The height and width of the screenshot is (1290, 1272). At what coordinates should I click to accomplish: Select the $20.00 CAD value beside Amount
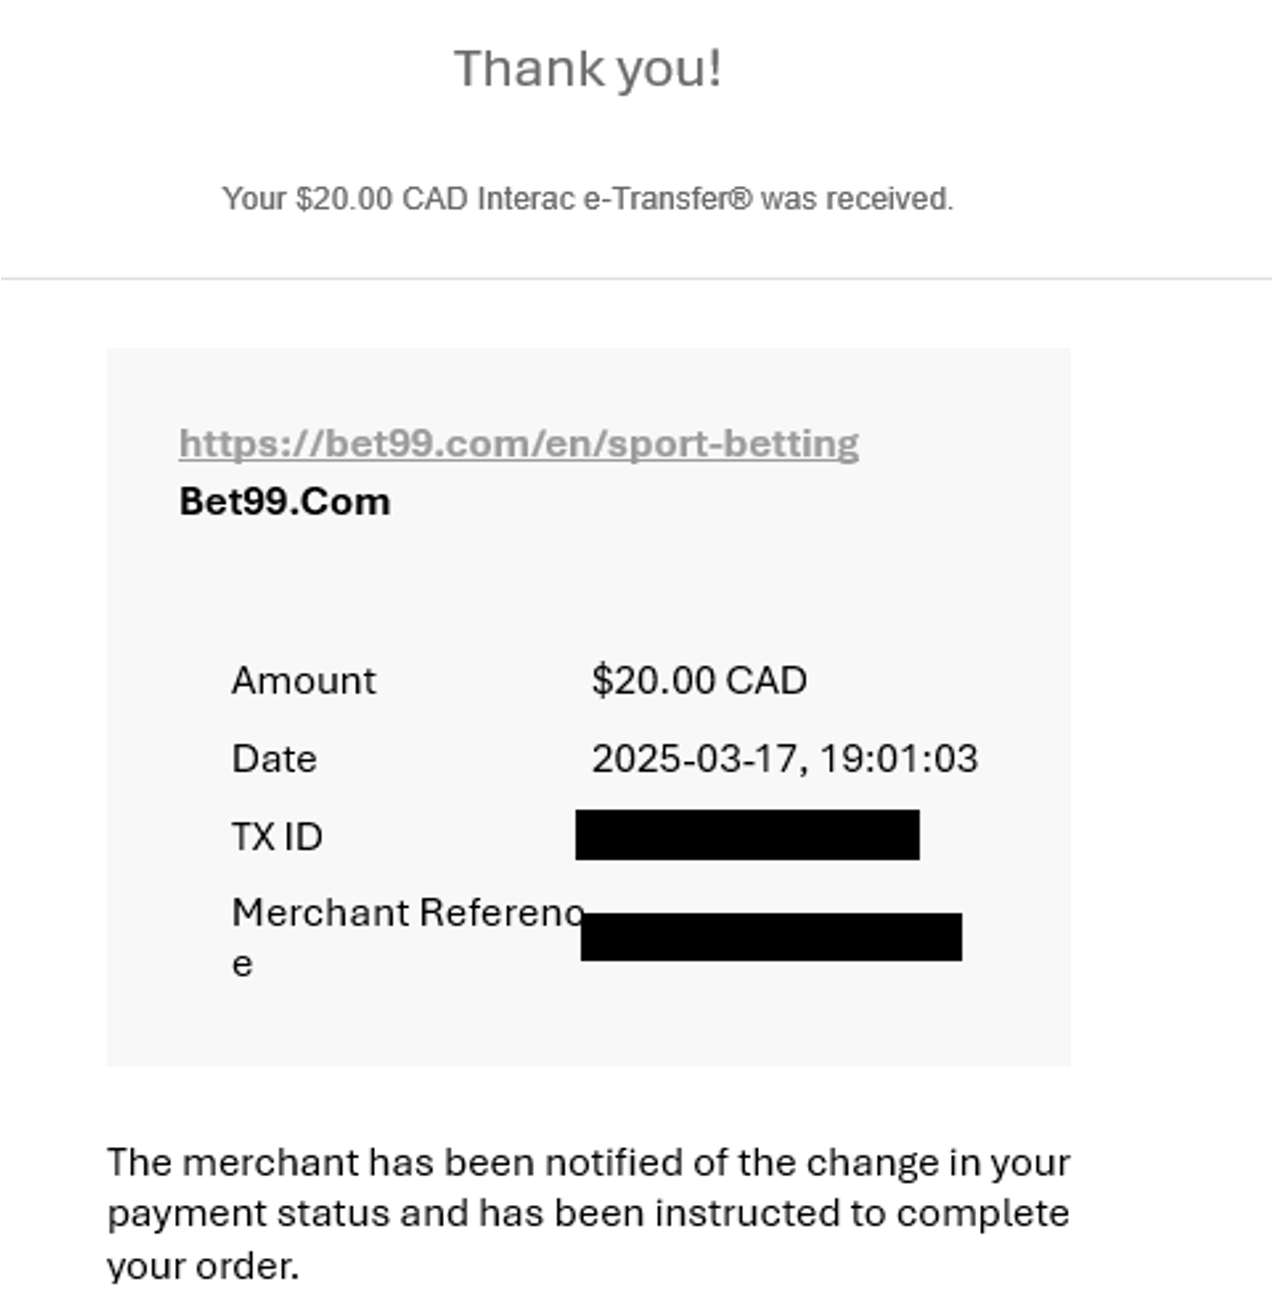(x=699, y=681)
